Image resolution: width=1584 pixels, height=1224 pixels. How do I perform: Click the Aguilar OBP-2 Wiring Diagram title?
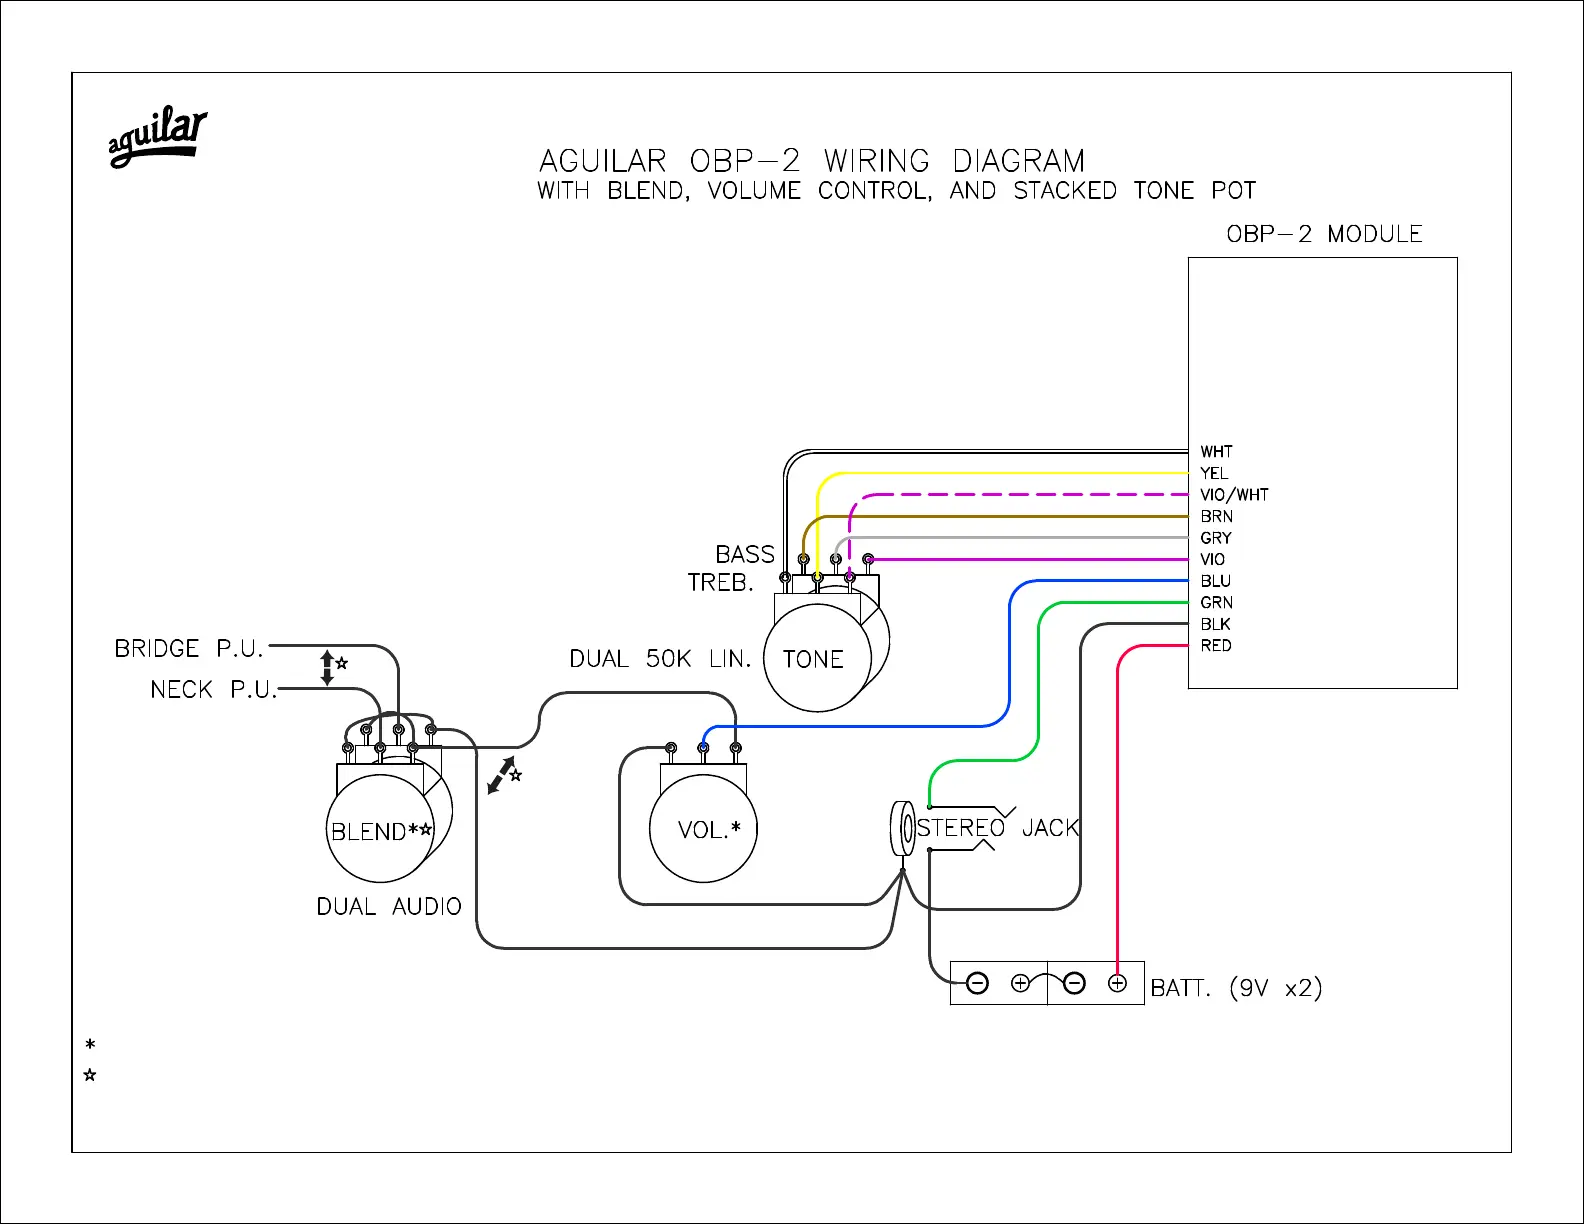point(811,161)
